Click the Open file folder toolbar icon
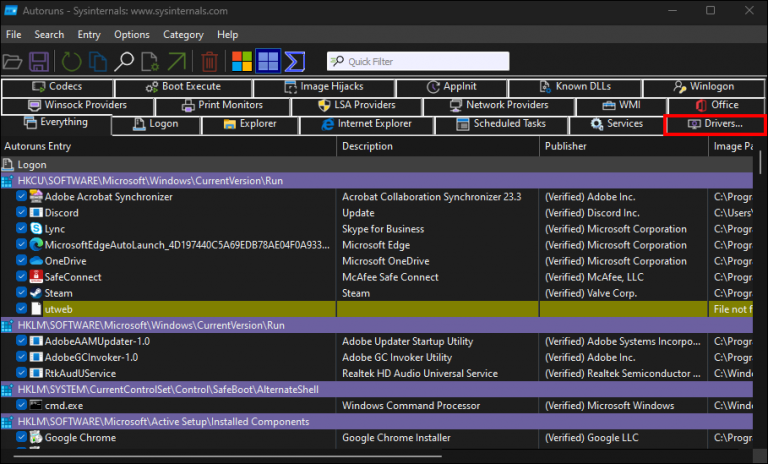This screenshot has height=464, width=768. [14, 61]
